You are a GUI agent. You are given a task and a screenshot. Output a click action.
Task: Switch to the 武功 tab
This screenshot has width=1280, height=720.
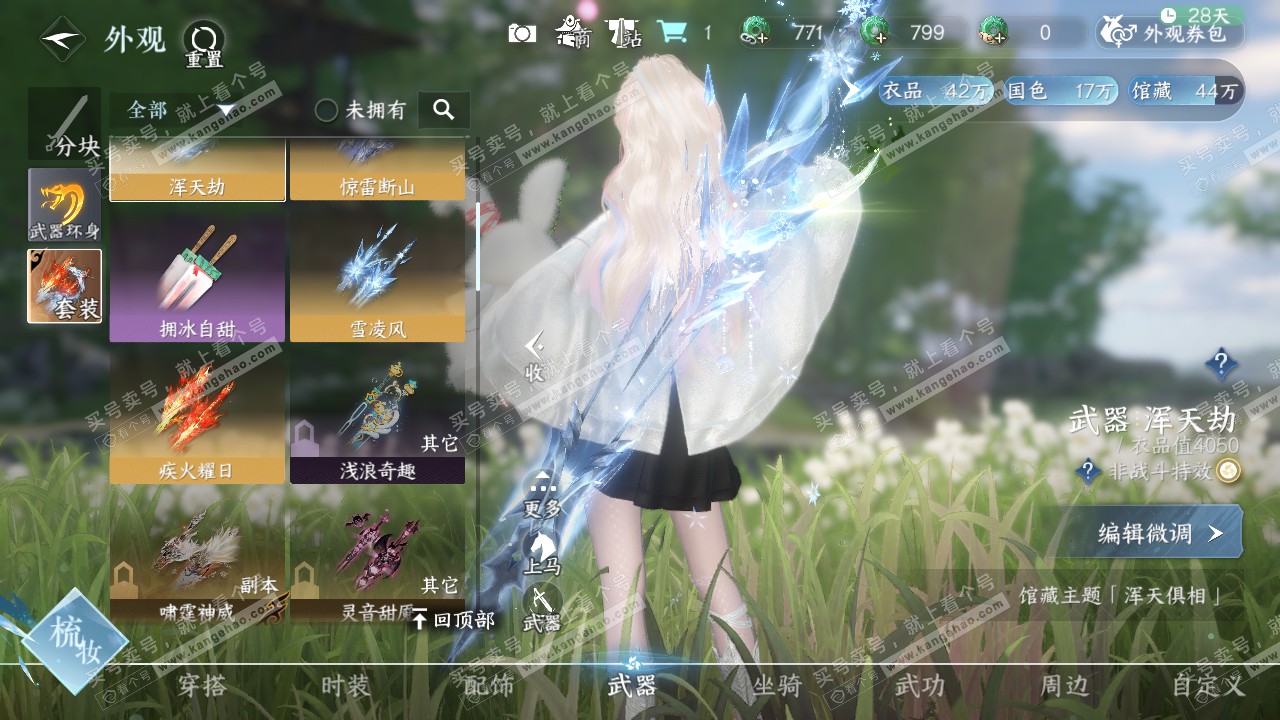(920, 685)
